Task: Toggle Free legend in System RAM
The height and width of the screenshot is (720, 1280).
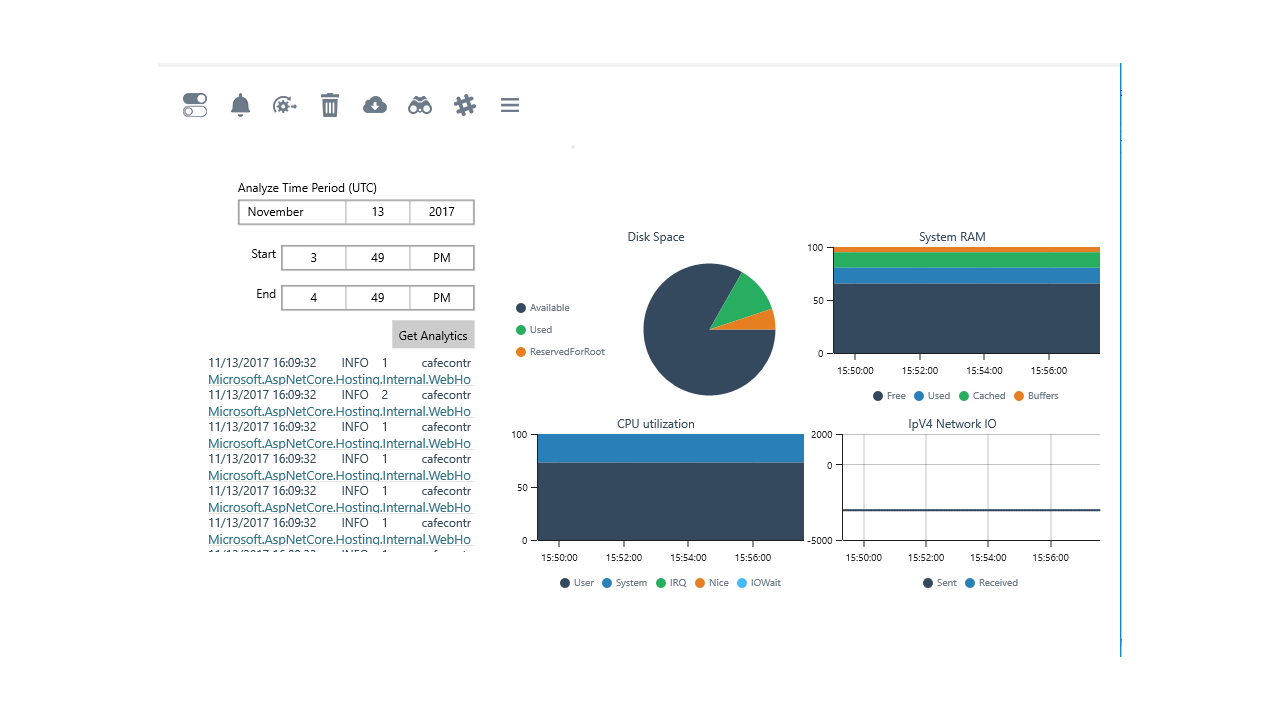Action: coord(889,396)
